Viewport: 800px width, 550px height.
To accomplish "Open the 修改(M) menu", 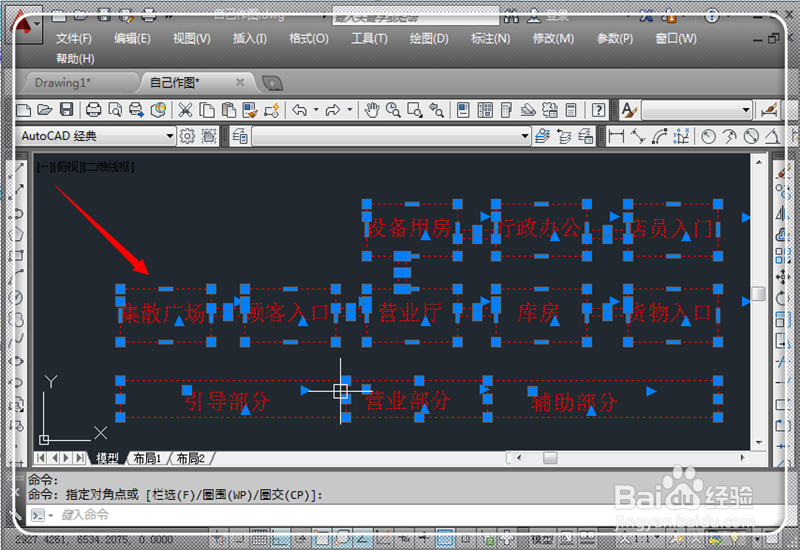I will [553, 39].
